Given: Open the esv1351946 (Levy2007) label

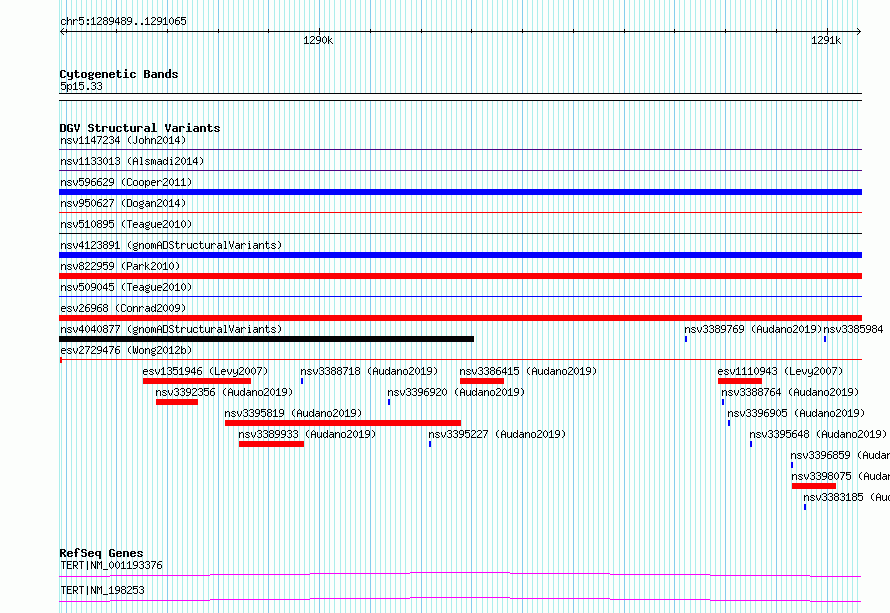Looking at the screenshot, I should click(205, 371).
